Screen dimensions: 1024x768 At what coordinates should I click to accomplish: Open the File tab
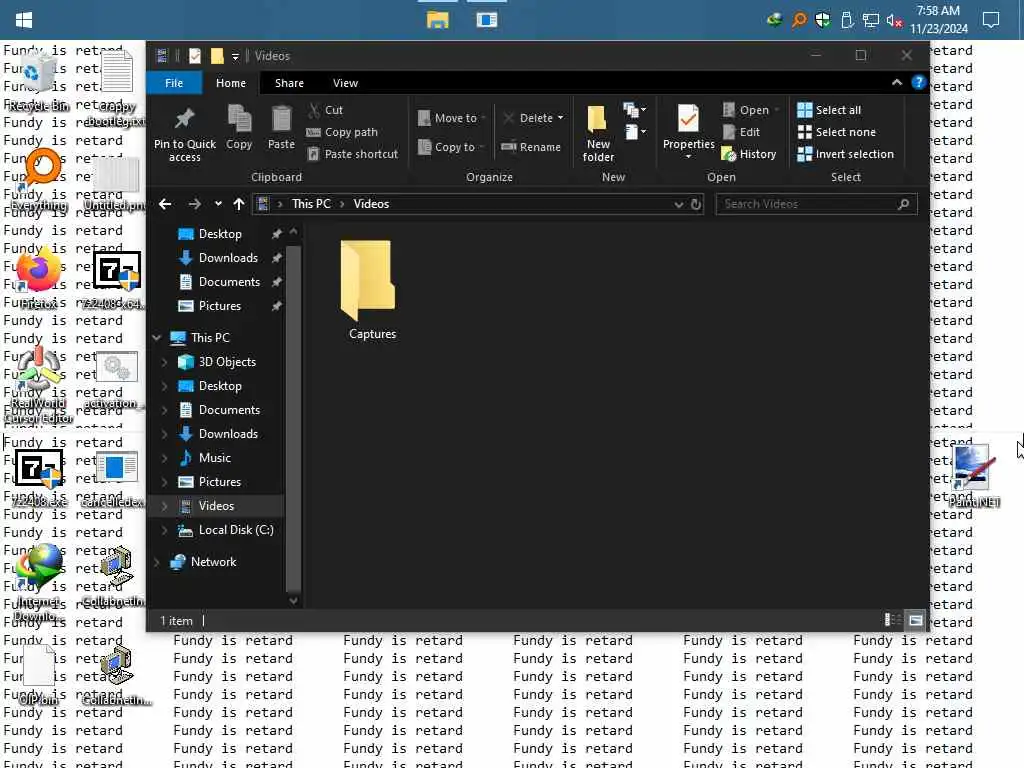tap(174, 83)
